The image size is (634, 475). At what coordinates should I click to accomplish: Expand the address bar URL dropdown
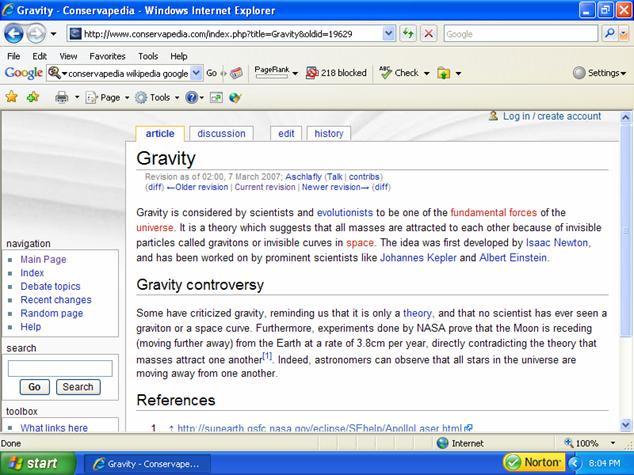point(389,34)
